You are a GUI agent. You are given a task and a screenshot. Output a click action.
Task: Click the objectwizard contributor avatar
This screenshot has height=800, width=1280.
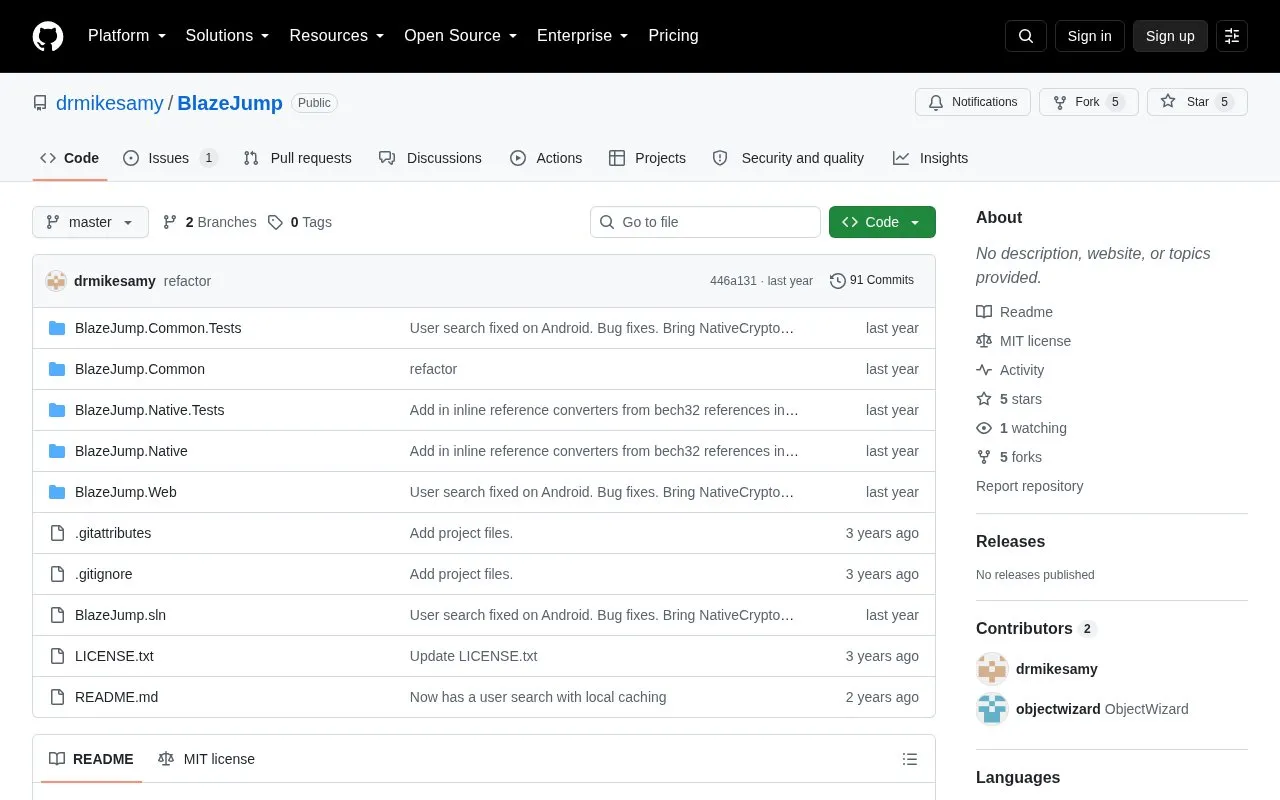point(992,709)
